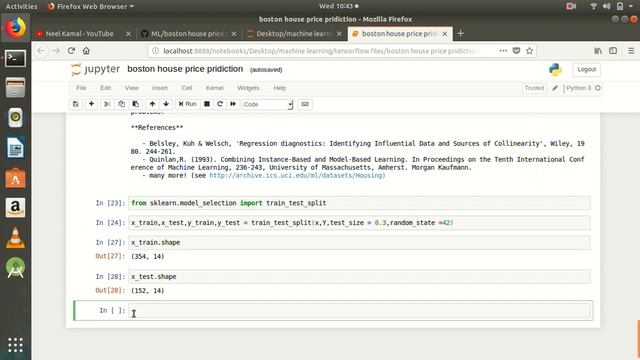Click the Jupyter logo
The image size is (640, 360).
coord(96,69)
